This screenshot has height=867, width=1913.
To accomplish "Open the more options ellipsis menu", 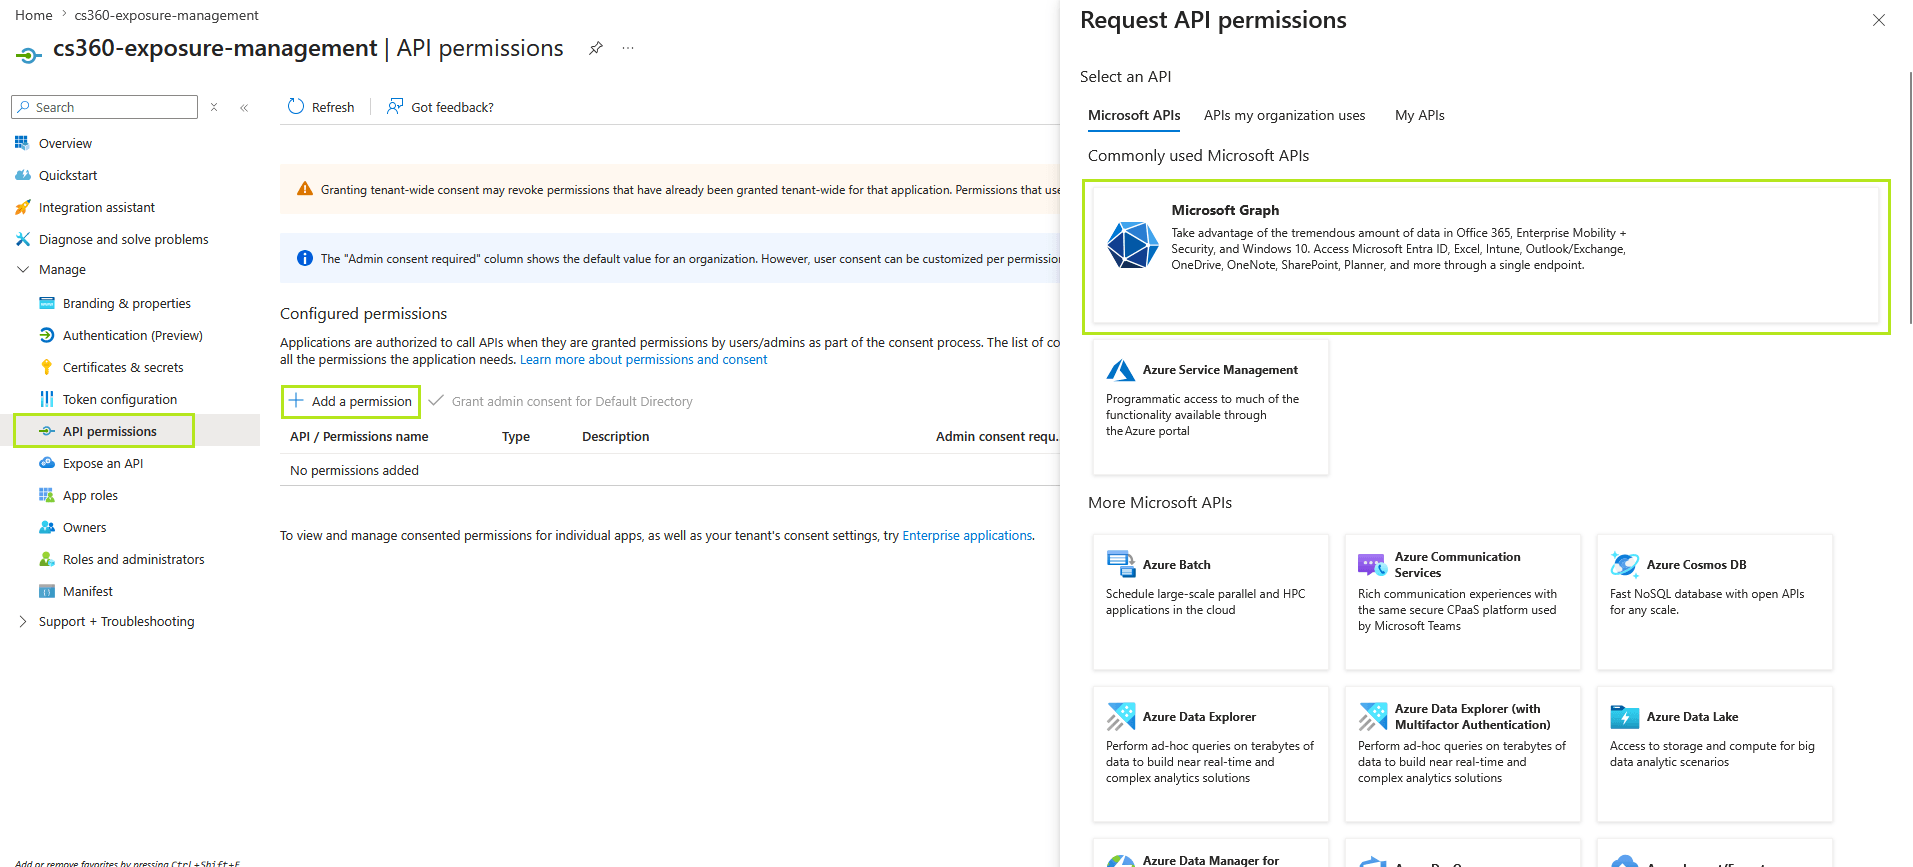I will tap(628, 48).
